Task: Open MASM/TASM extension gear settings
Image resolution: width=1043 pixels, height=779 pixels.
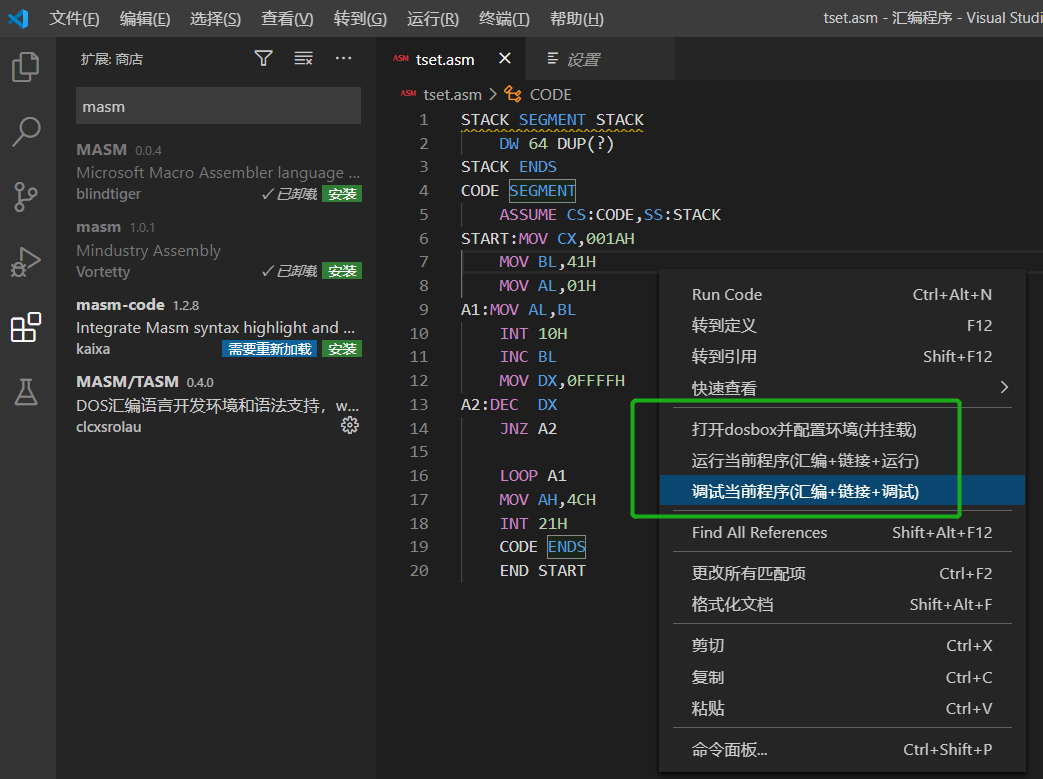Action: (350, 425)
